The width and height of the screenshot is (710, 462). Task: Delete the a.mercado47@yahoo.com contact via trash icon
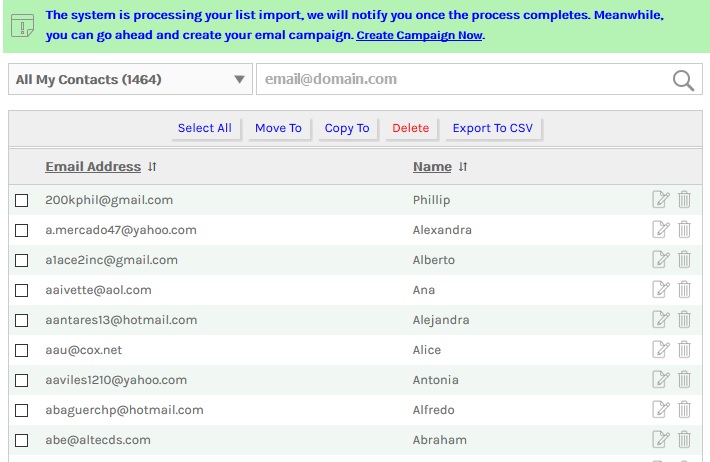click(684, 230)
